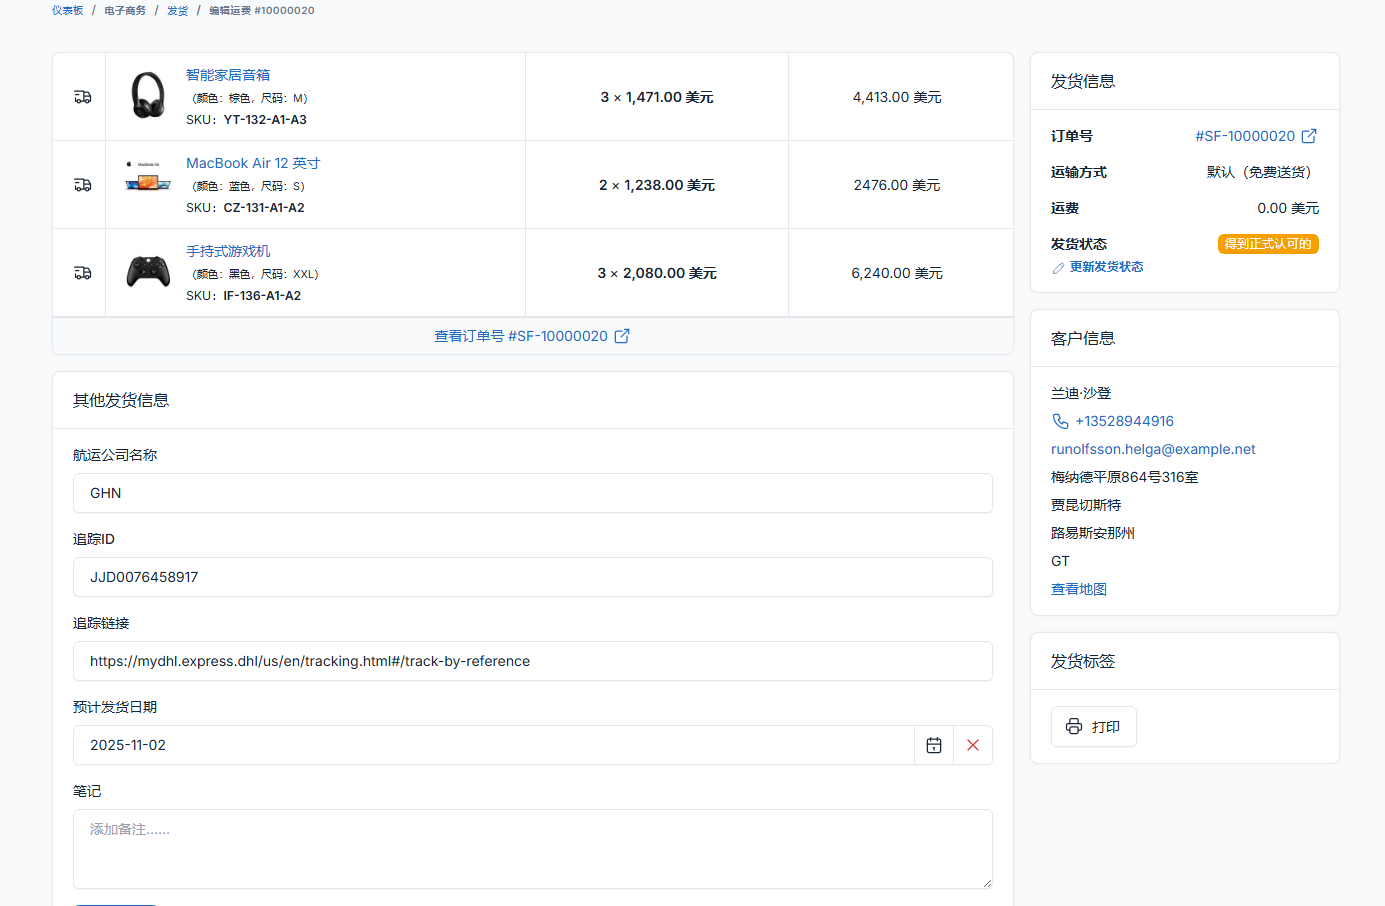Click the customer email runolfsson.helga@example.net
1385x906 pixels.
click(x=1152, y=449)
